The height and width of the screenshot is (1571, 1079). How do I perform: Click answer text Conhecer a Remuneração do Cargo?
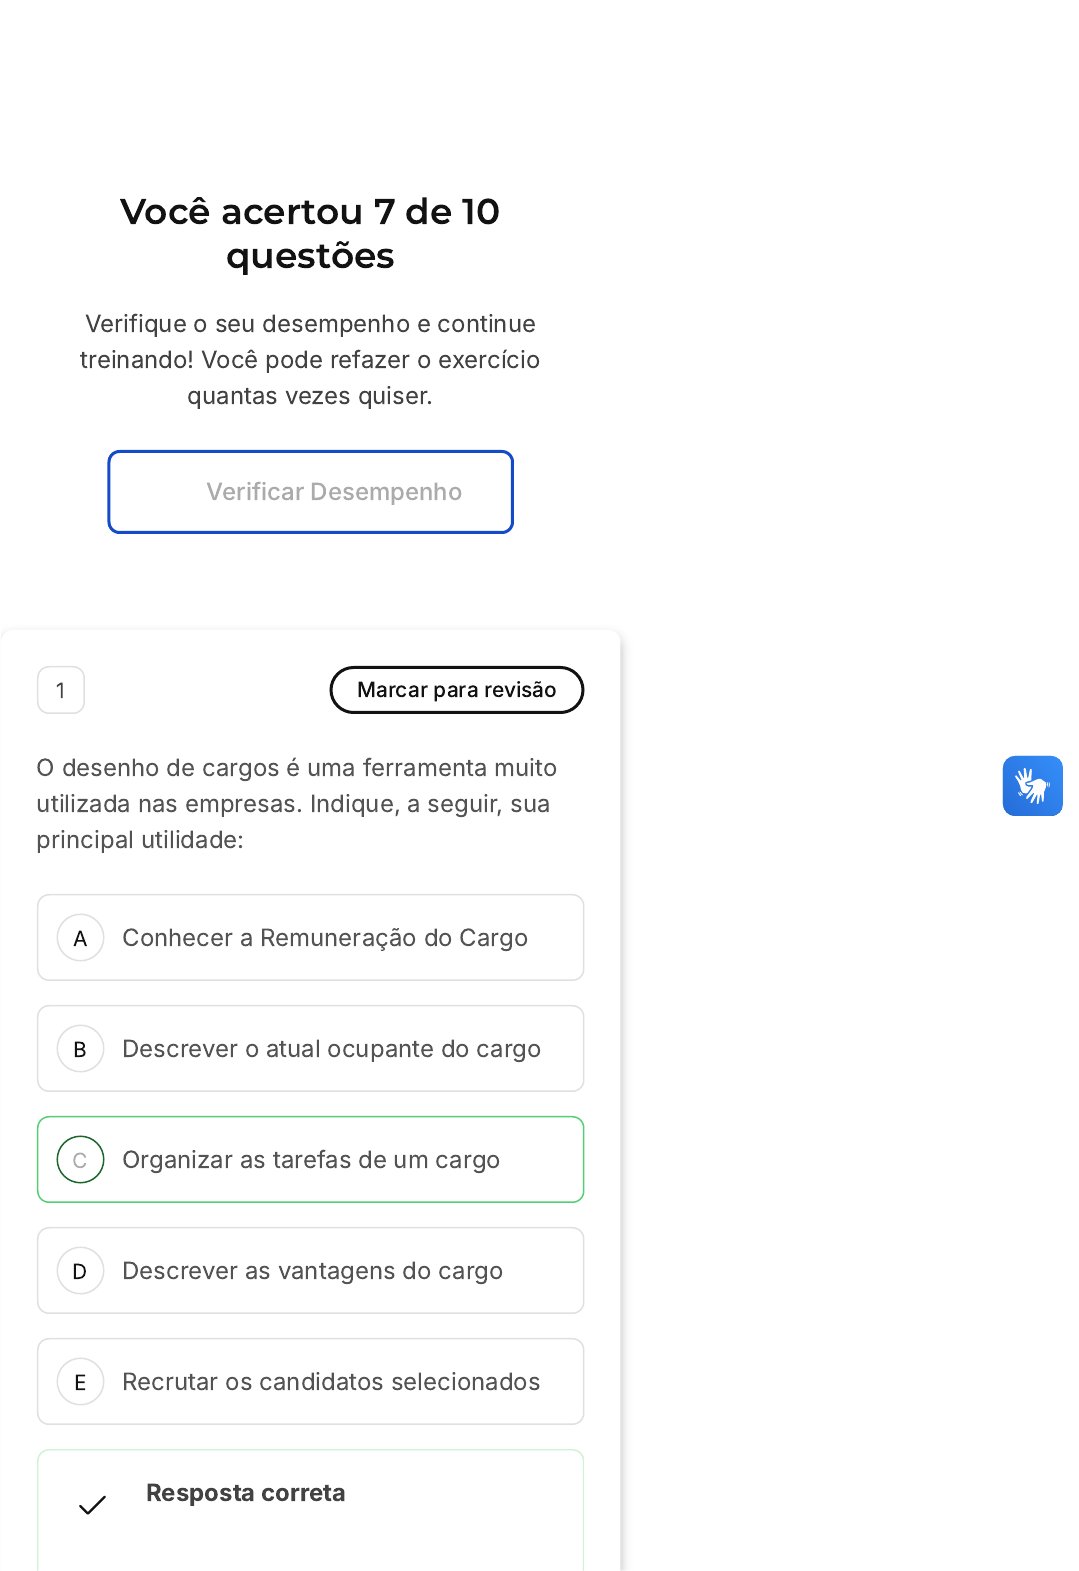[x=325, y=938]
